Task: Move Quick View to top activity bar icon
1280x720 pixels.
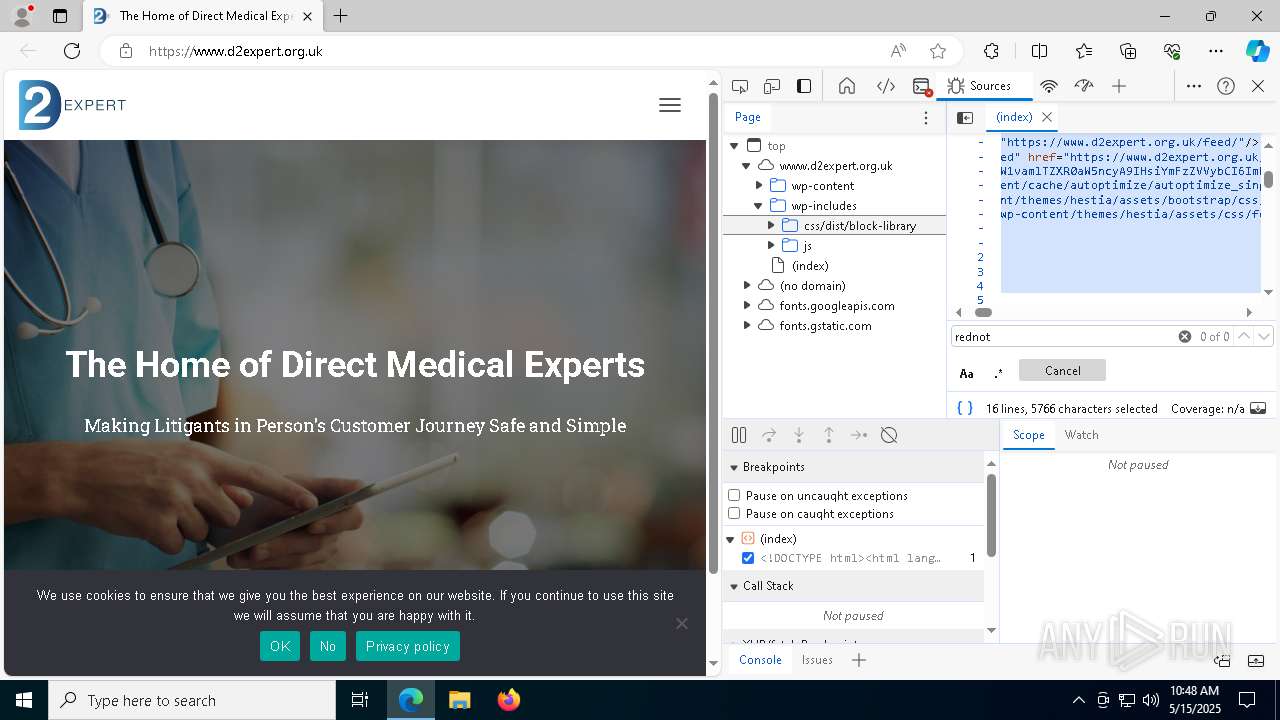Action: point(1222,661)
